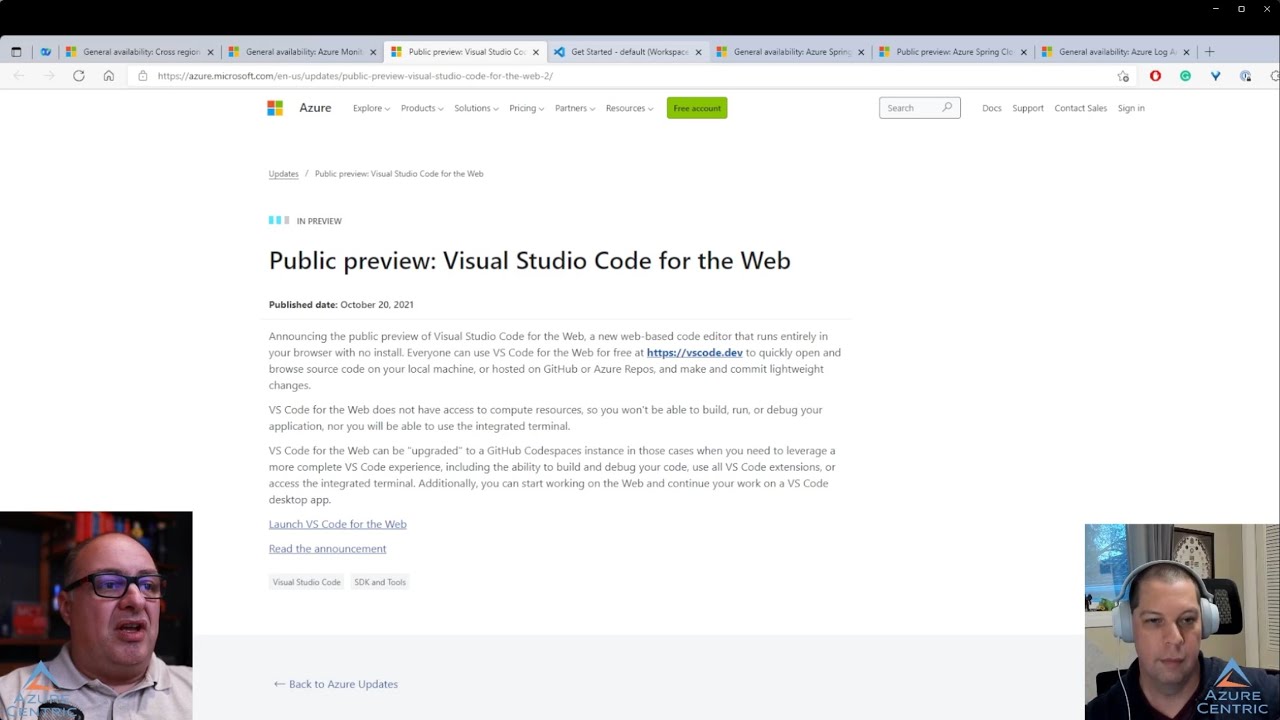Click Back to Azure Updates
Screen dimensions: 1280x720
[335, 684]
